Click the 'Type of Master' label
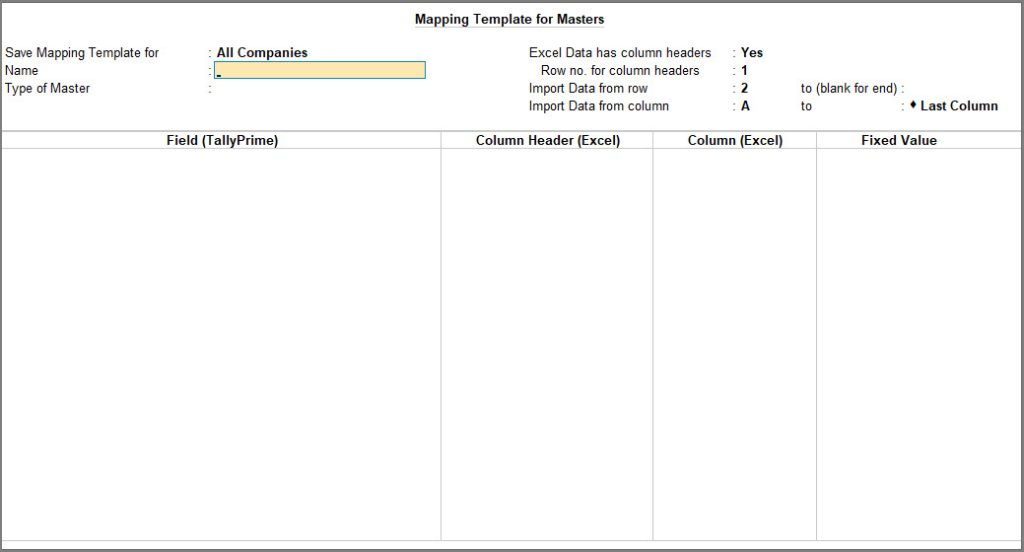 48,88
